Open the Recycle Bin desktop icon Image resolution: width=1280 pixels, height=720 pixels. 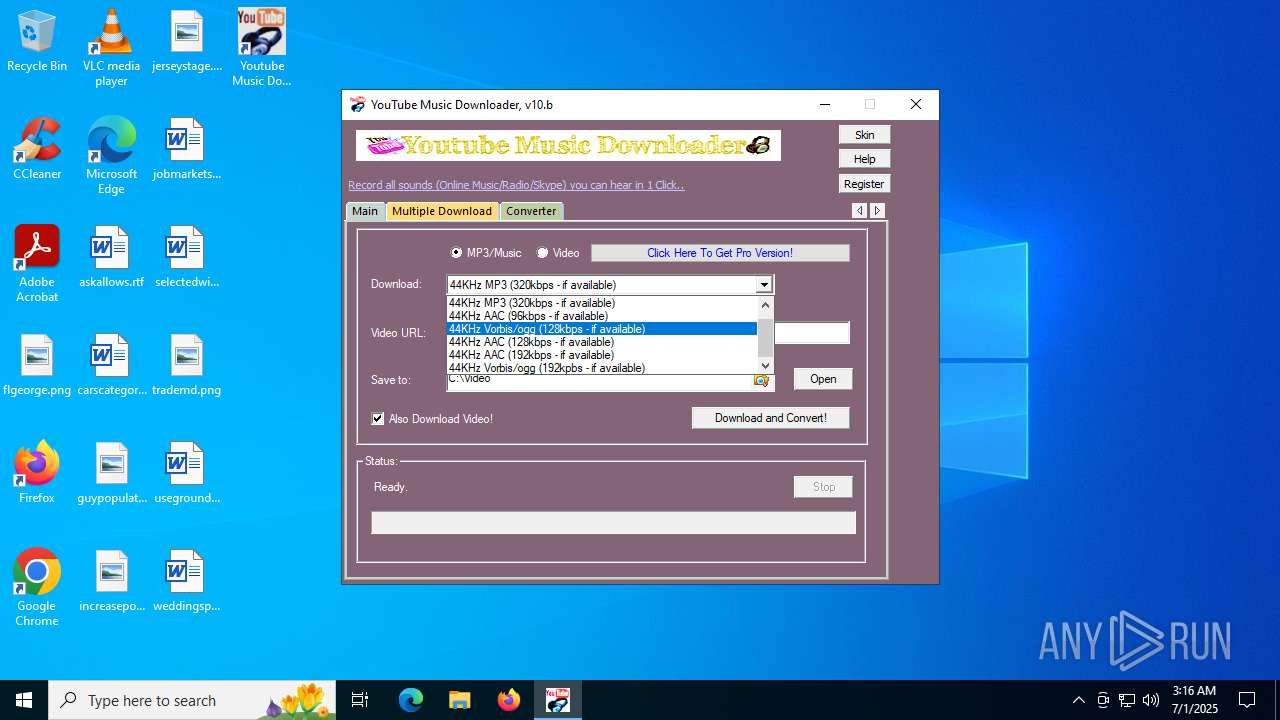click(37, 42)
